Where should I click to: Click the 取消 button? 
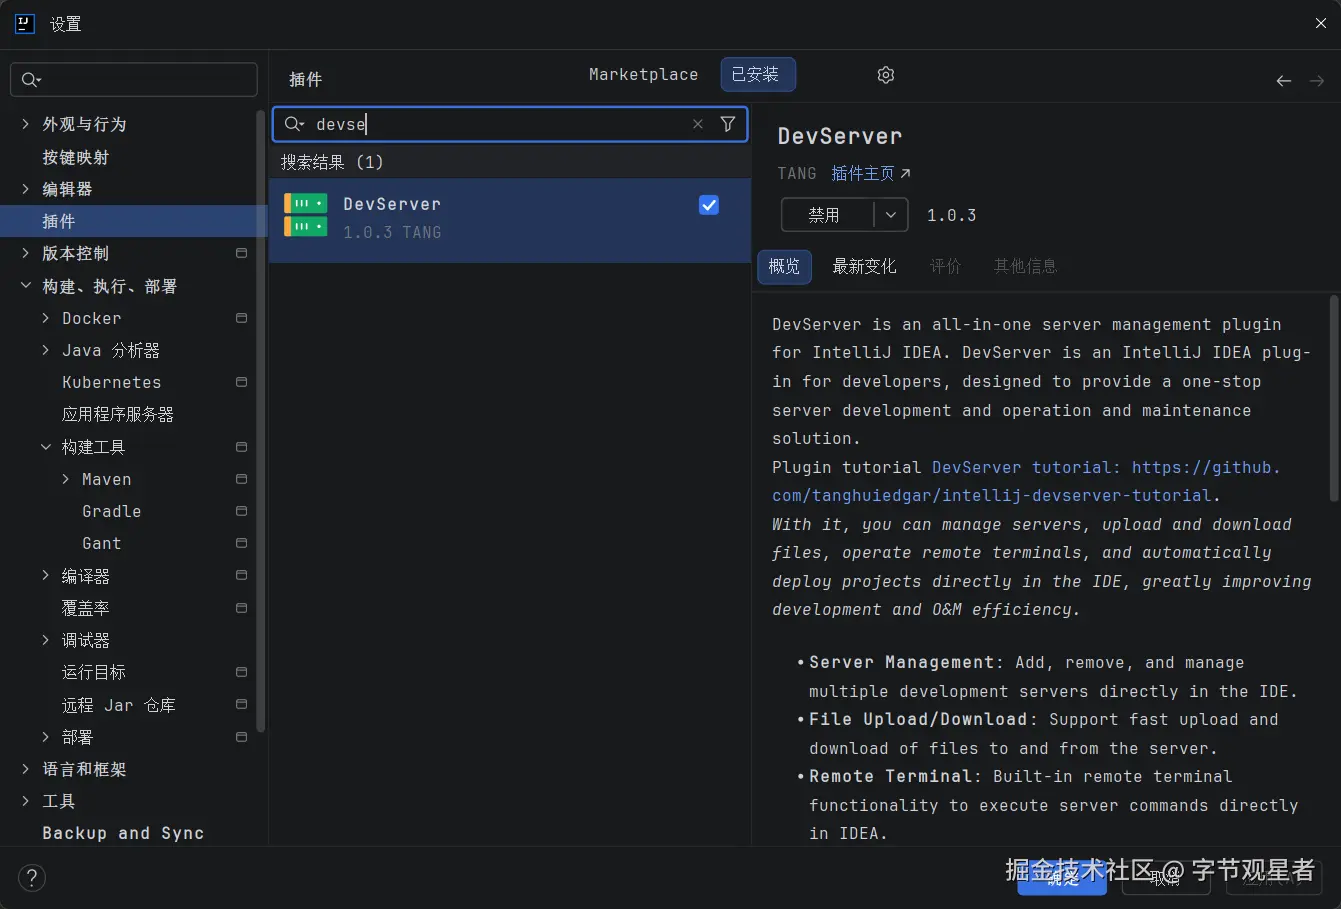coord(1166,878)
